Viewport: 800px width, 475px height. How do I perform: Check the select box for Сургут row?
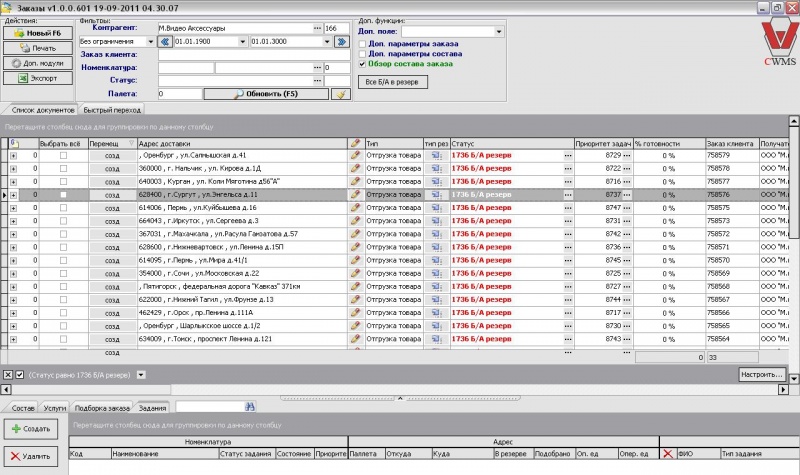tap(63, 194)
